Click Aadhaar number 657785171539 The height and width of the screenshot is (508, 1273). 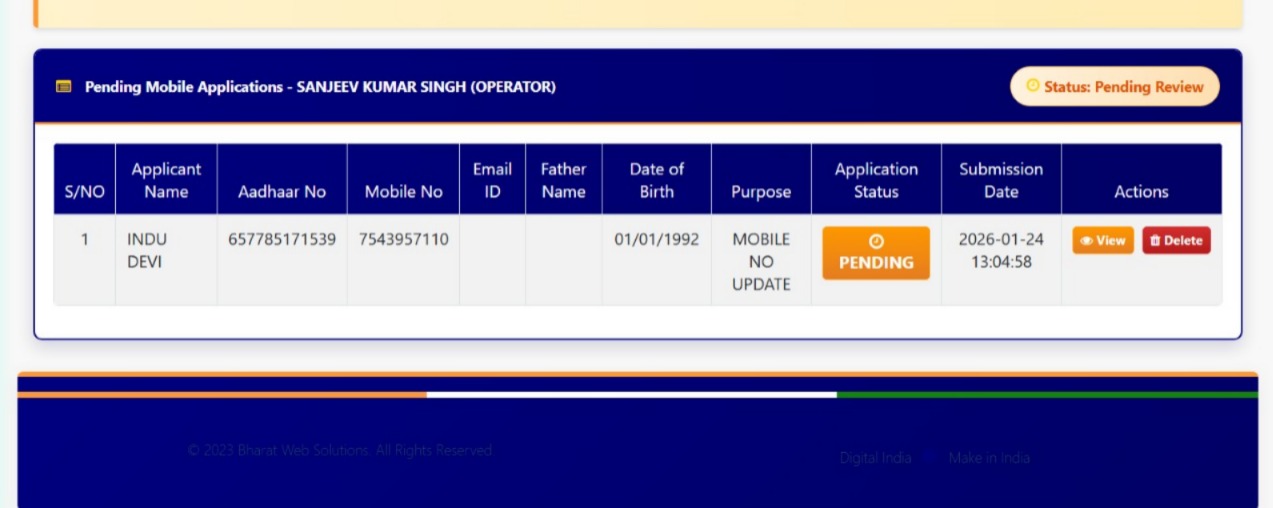point(282,240)
